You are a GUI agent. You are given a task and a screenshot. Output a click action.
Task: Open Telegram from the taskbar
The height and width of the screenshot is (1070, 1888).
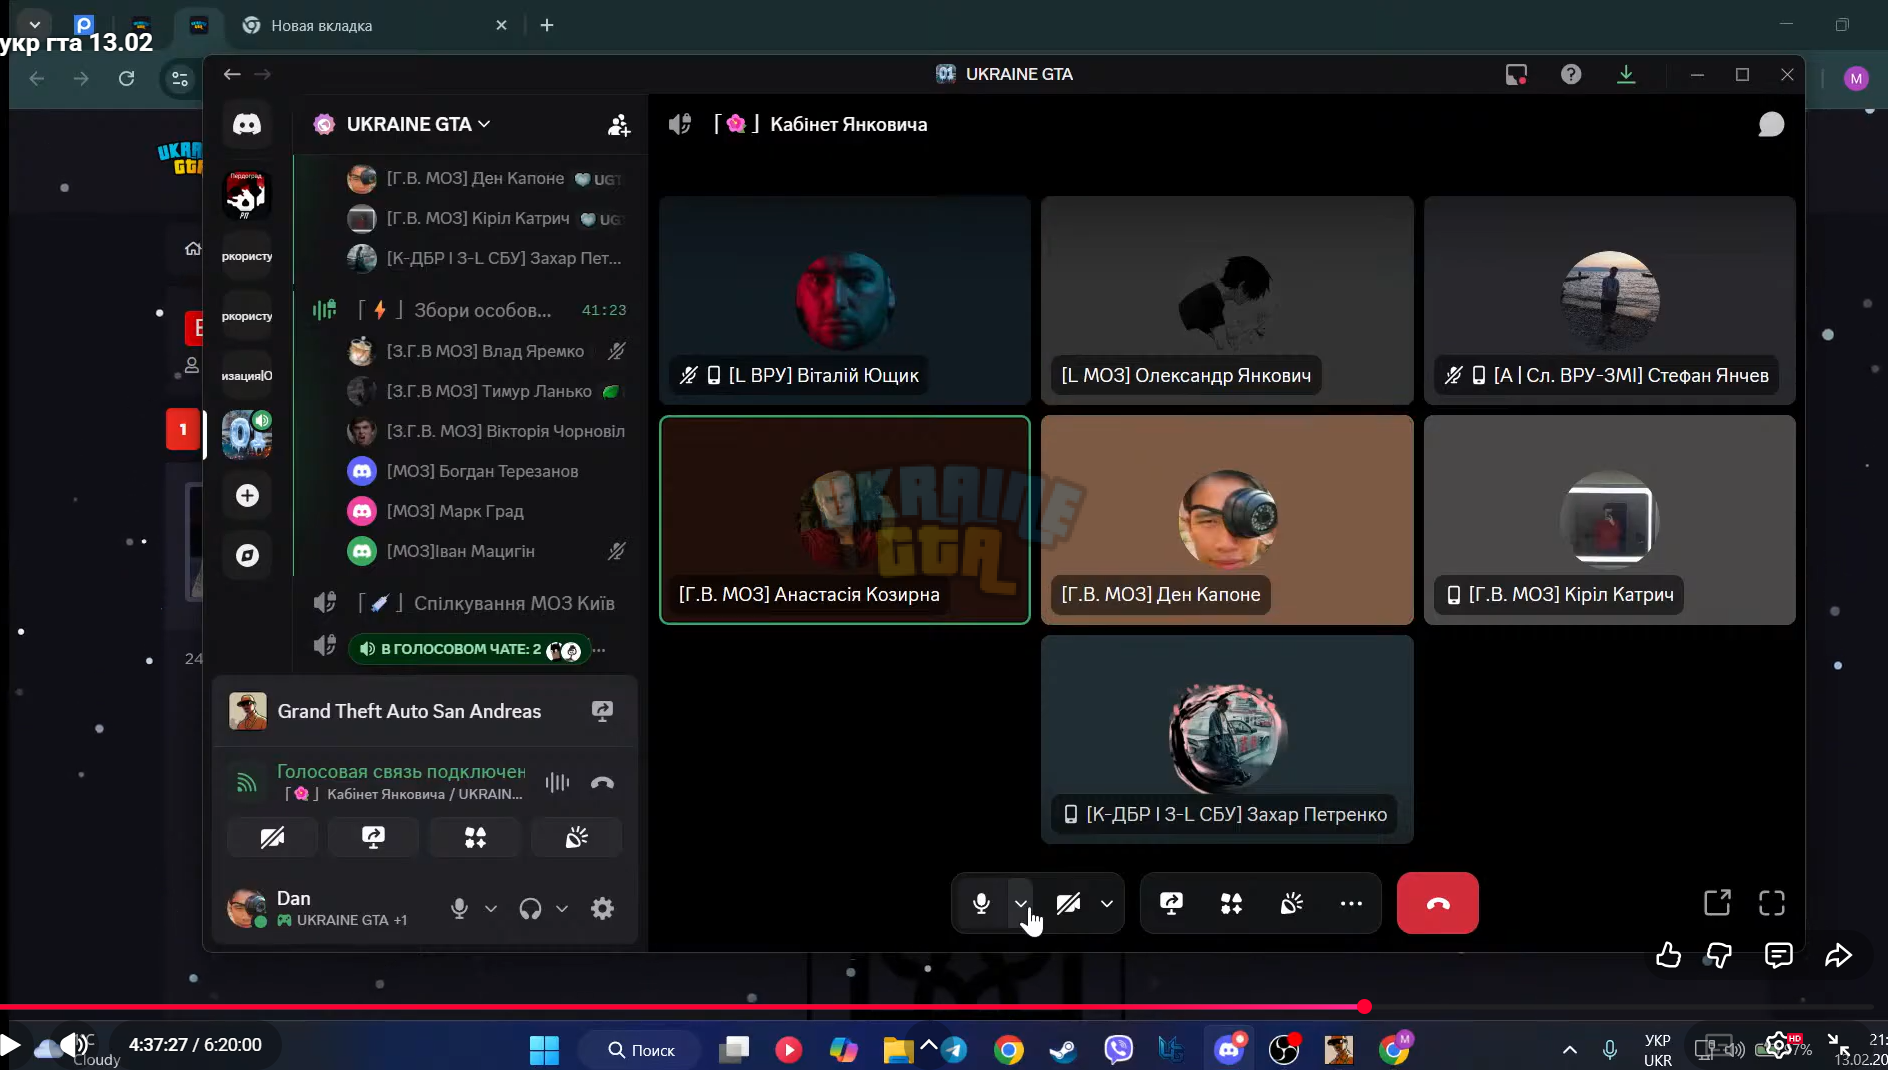[x=954, y=1050]
